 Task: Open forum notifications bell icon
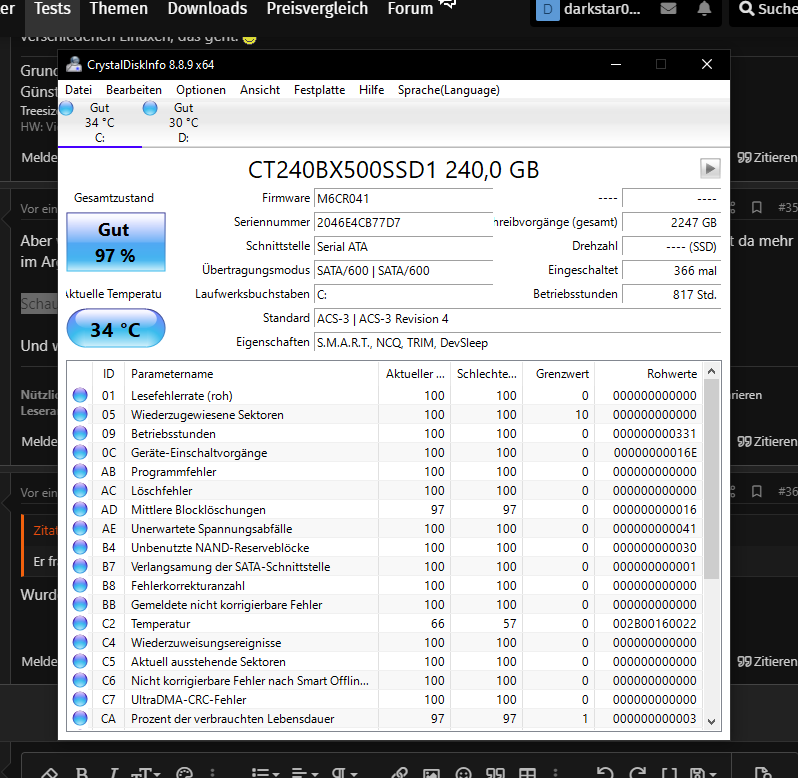[x=704, y=9]
